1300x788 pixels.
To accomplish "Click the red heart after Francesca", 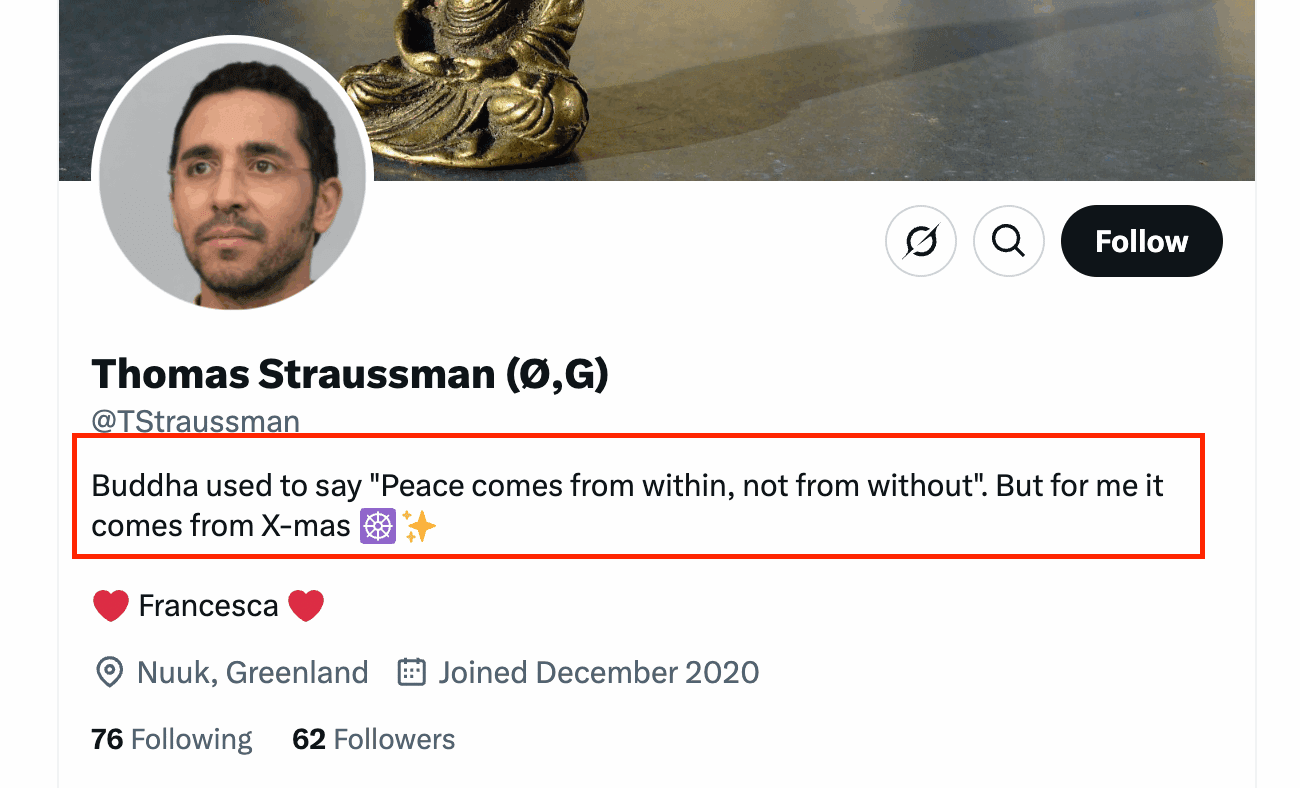I will [x=306, y=606].
